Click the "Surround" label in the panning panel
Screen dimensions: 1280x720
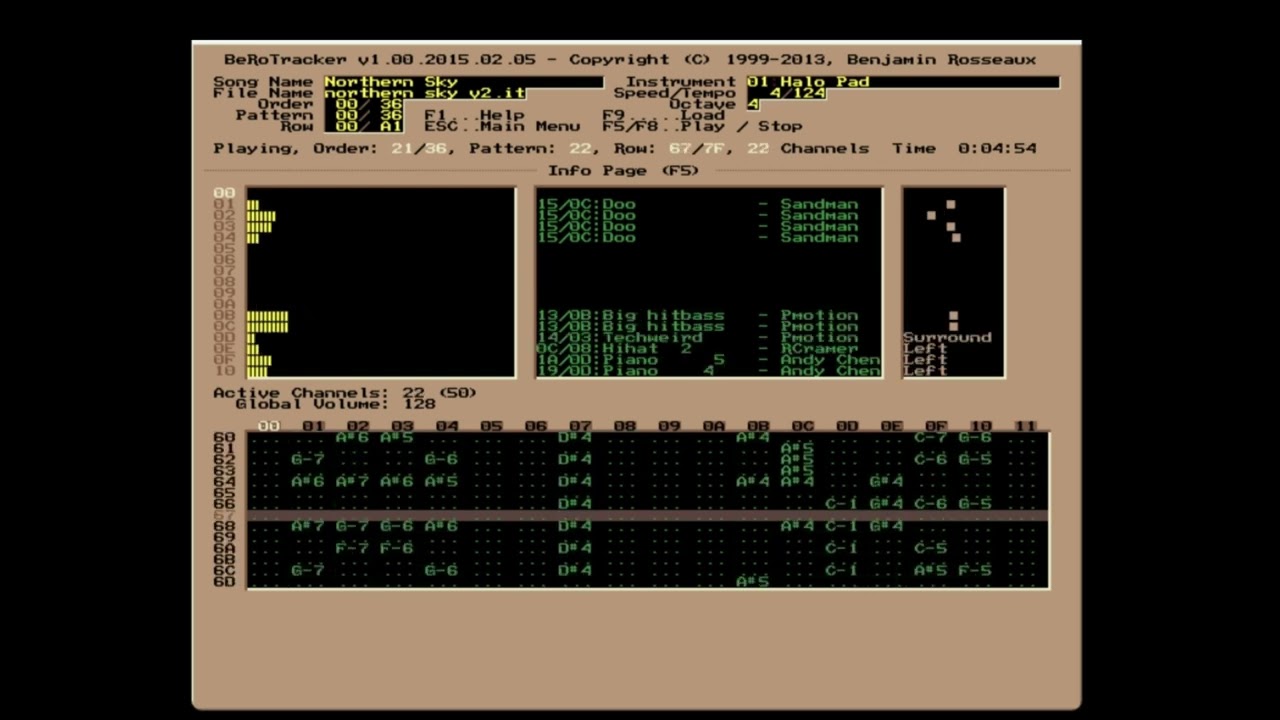pyautogui.click(x=947, y=338)
